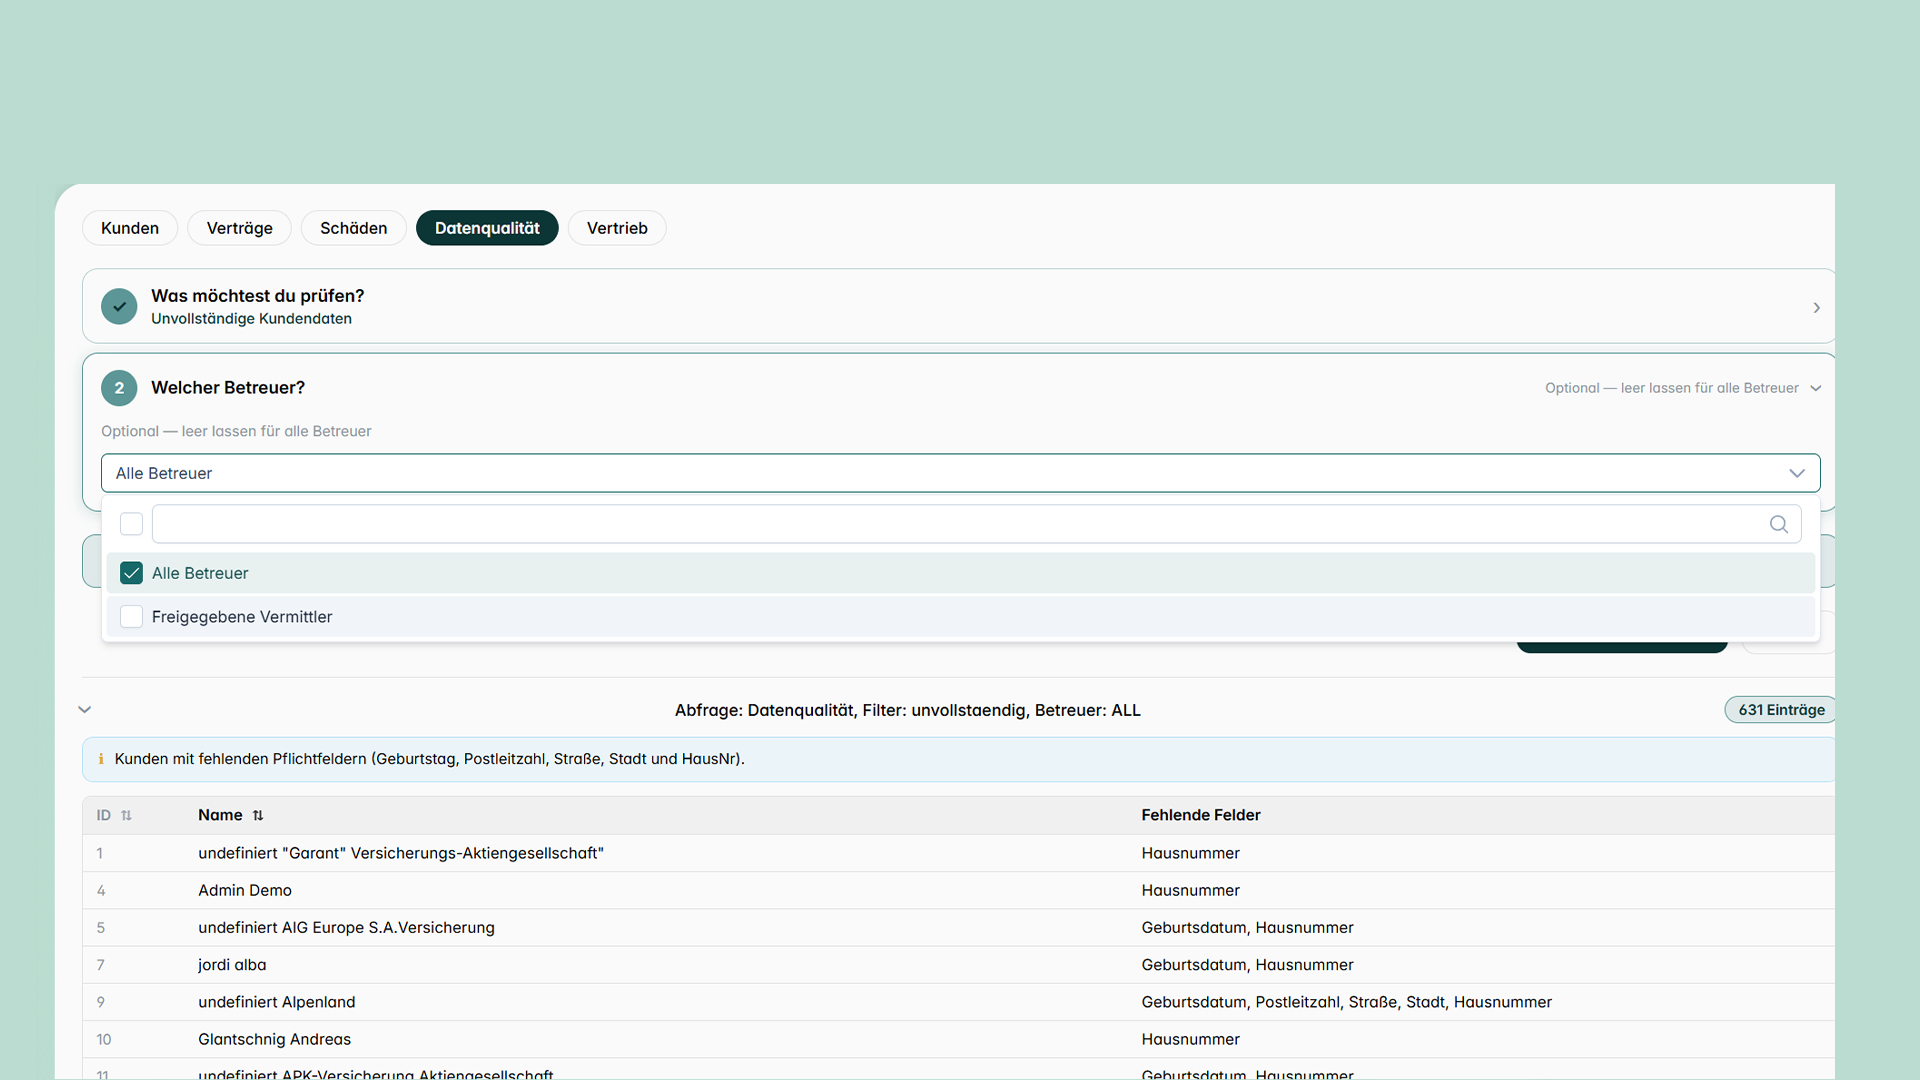The image size is (1920, 1080).
Task: Click the query summary 'Abfrage: Datenqualität' title
Action: click(x=907, y=710)
